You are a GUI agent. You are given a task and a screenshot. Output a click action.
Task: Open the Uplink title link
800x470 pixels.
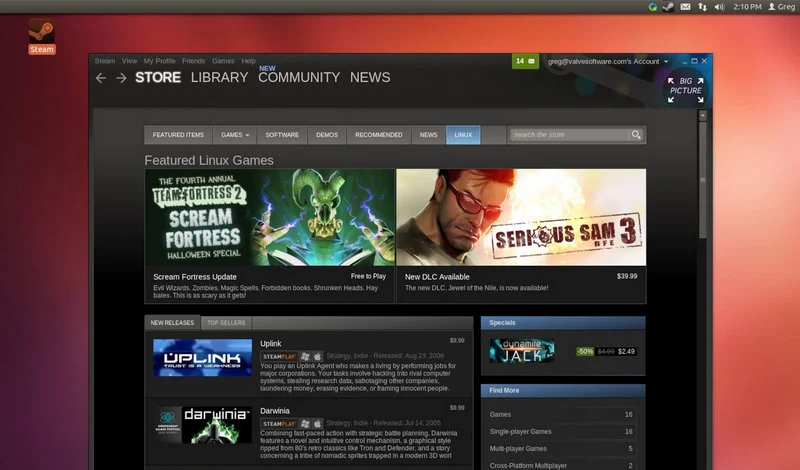click(270, 343)
